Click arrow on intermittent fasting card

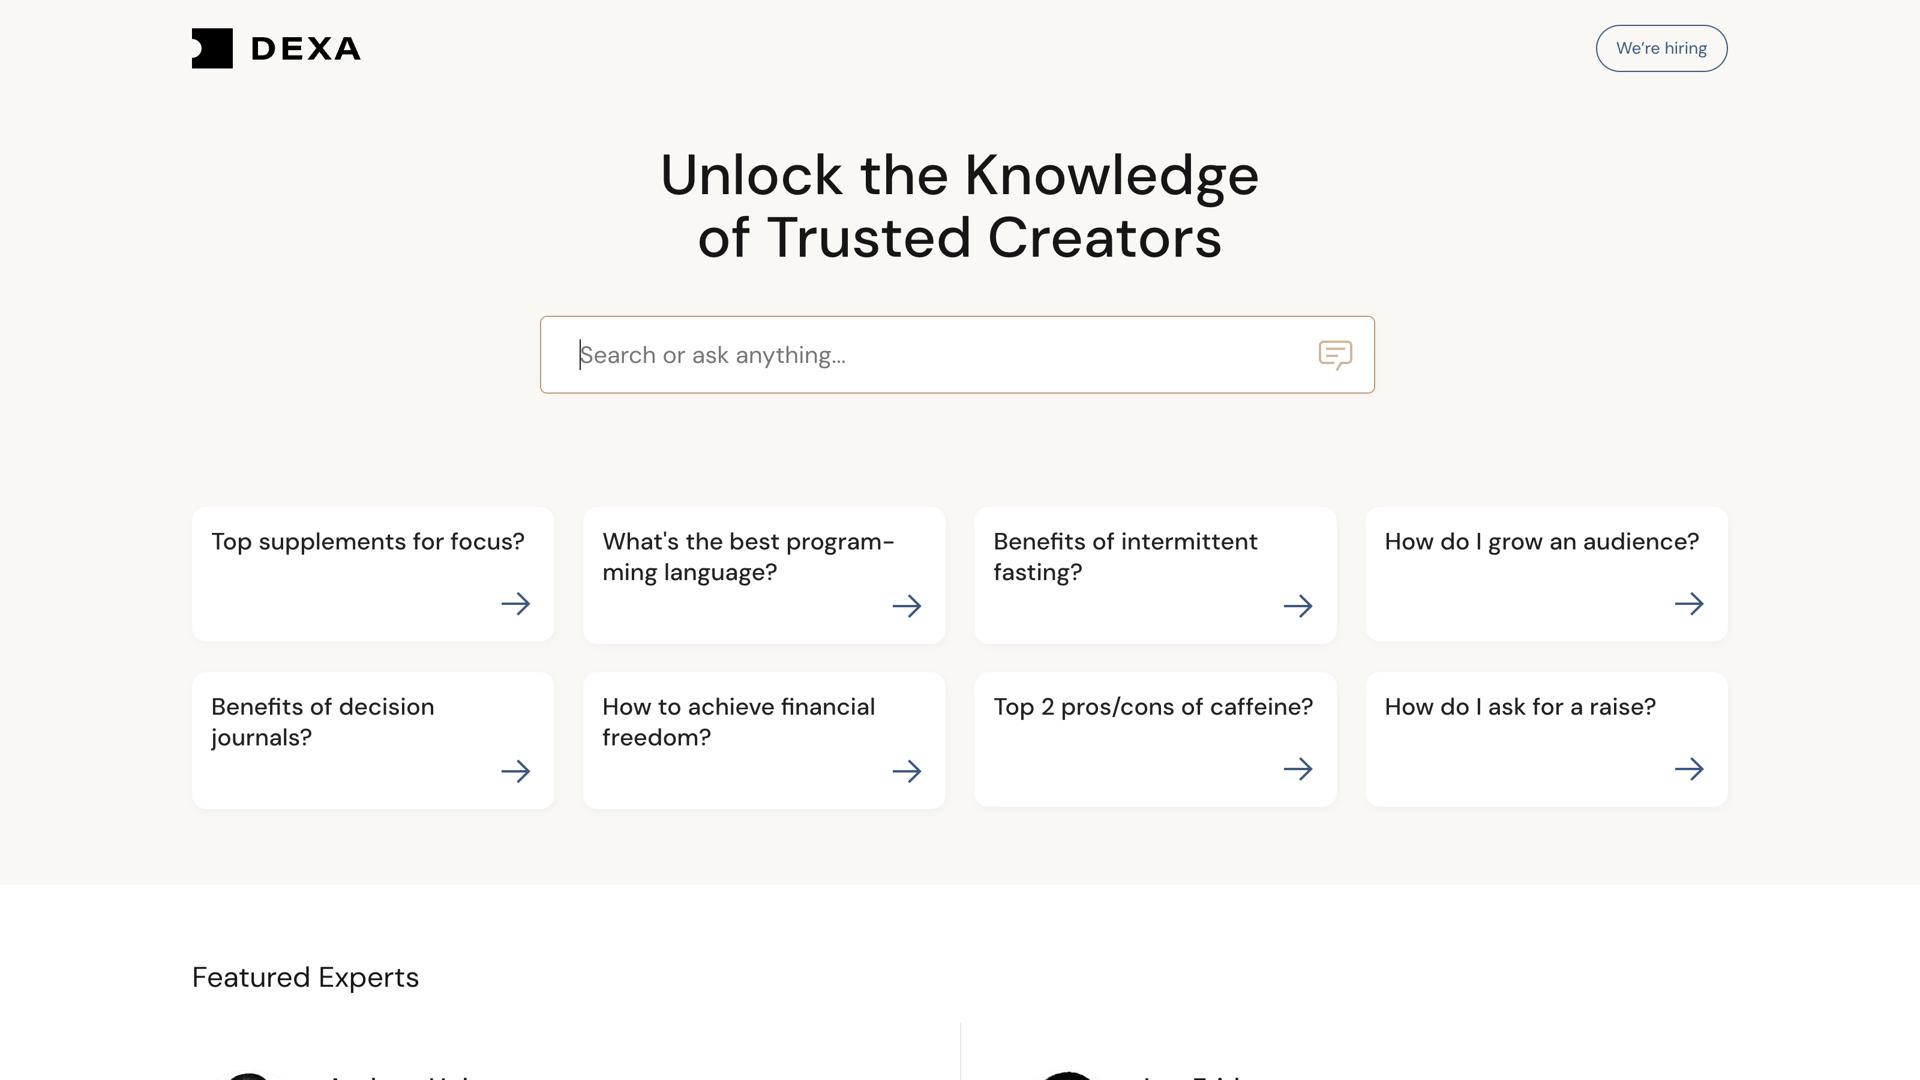1298,606
